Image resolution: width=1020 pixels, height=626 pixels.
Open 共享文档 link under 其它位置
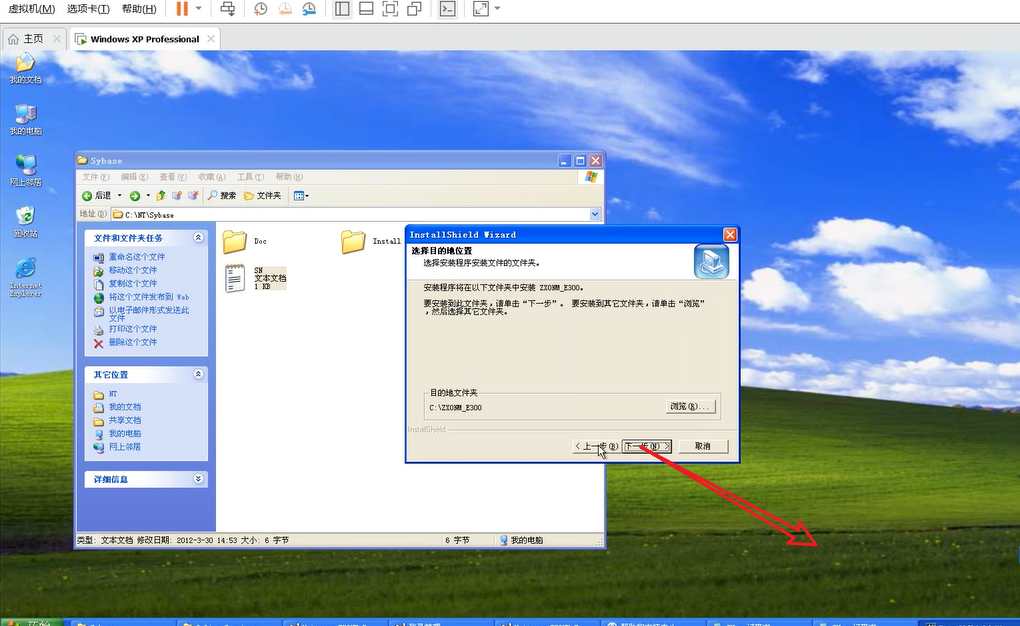pyautogui.click(x=124, y=420)
